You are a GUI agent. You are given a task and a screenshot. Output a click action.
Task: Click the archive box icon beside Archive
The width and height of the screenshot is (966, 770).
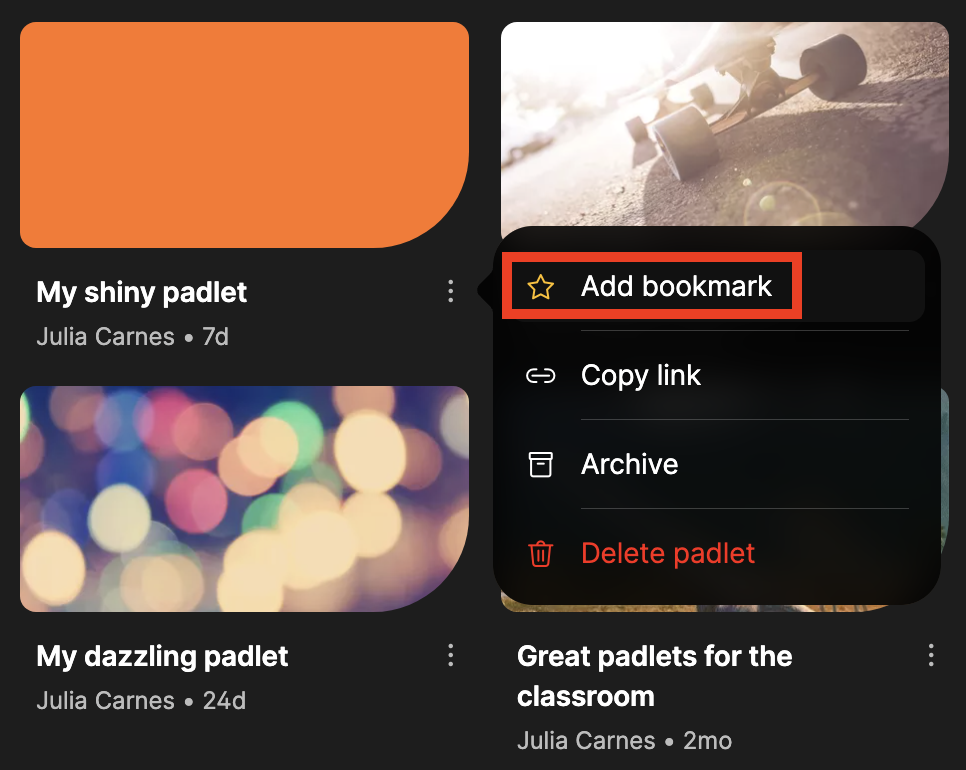click(x=540, y=464)
